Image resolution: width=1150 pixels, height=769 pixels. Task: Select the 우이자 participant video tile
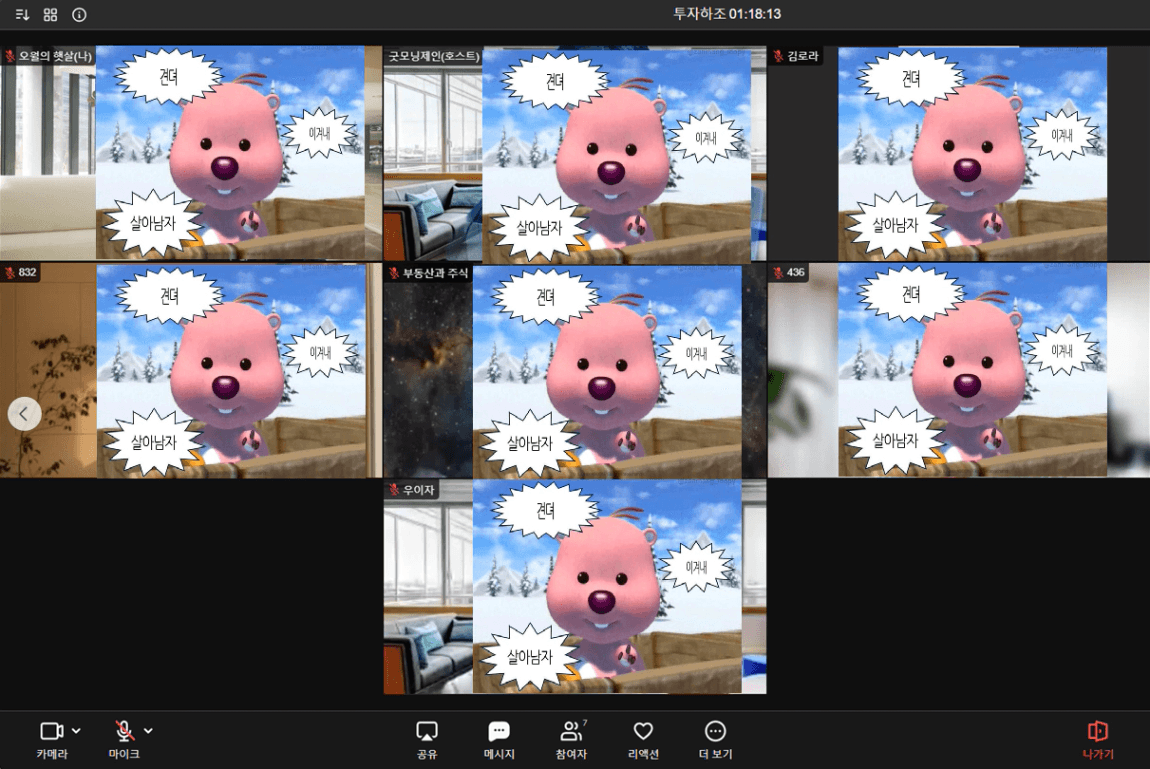[575, 587]
